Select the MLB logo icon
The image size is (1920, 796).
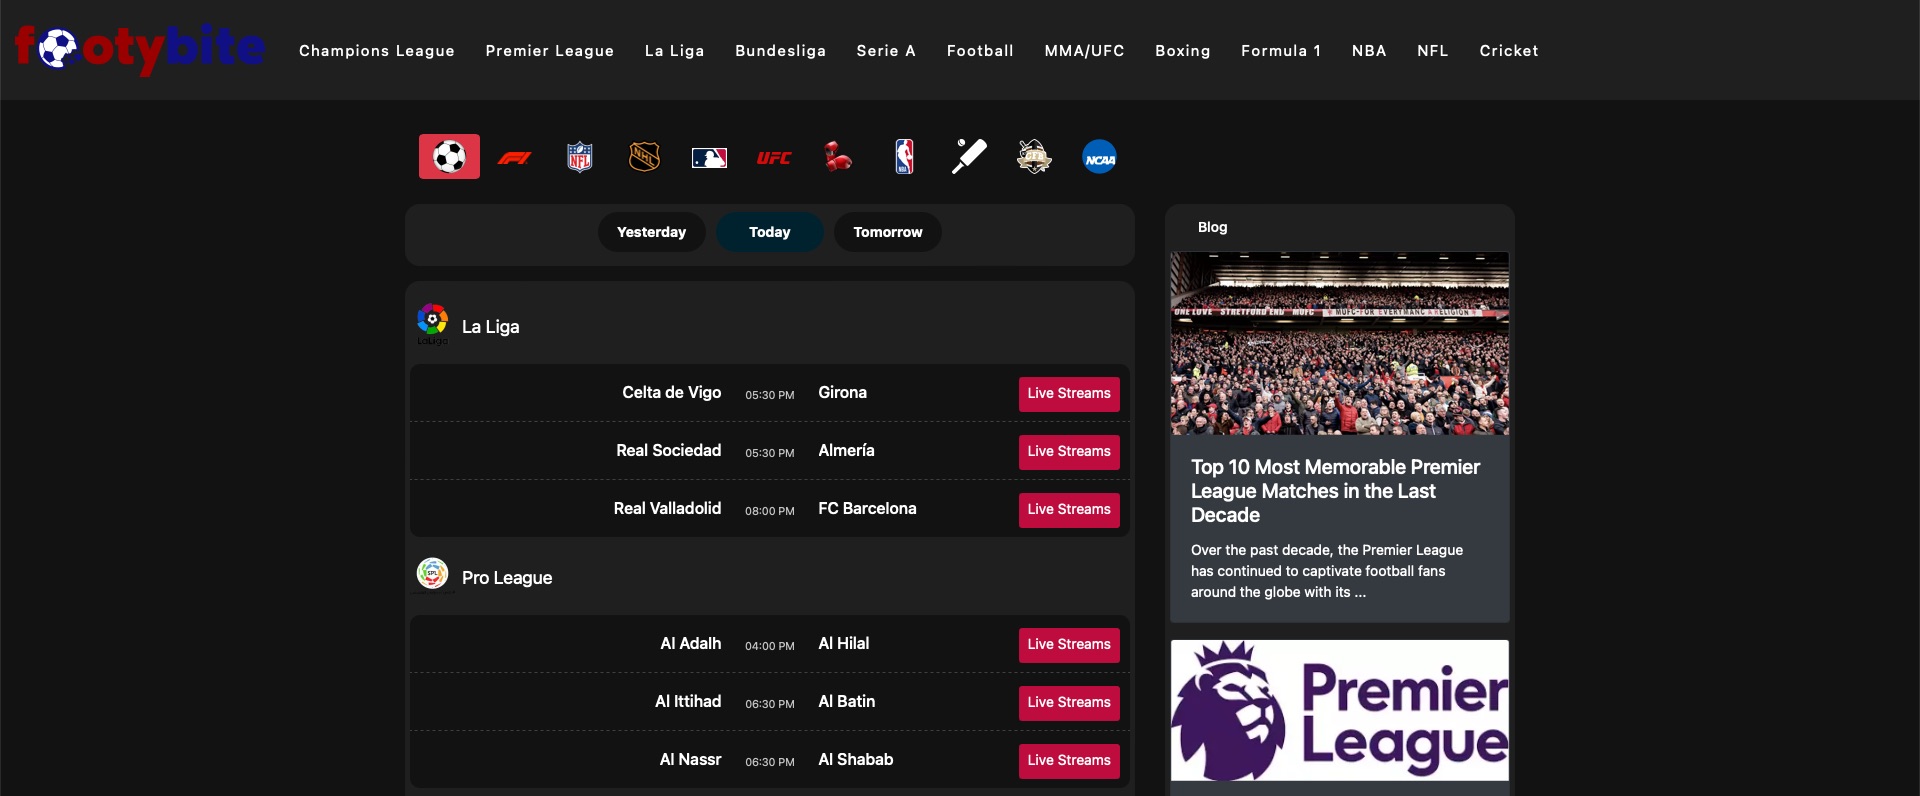click(x=709, y=158)
